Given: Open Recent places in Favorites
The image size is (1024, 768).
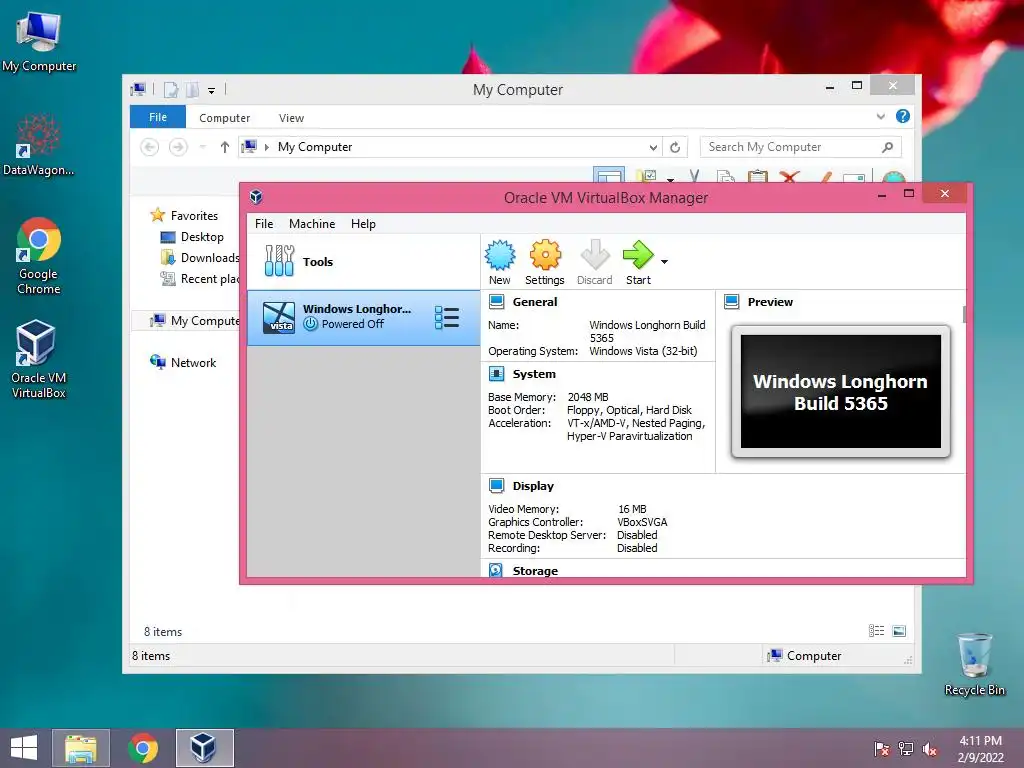Looking at the screenshot, I should (x=200, y=278).
